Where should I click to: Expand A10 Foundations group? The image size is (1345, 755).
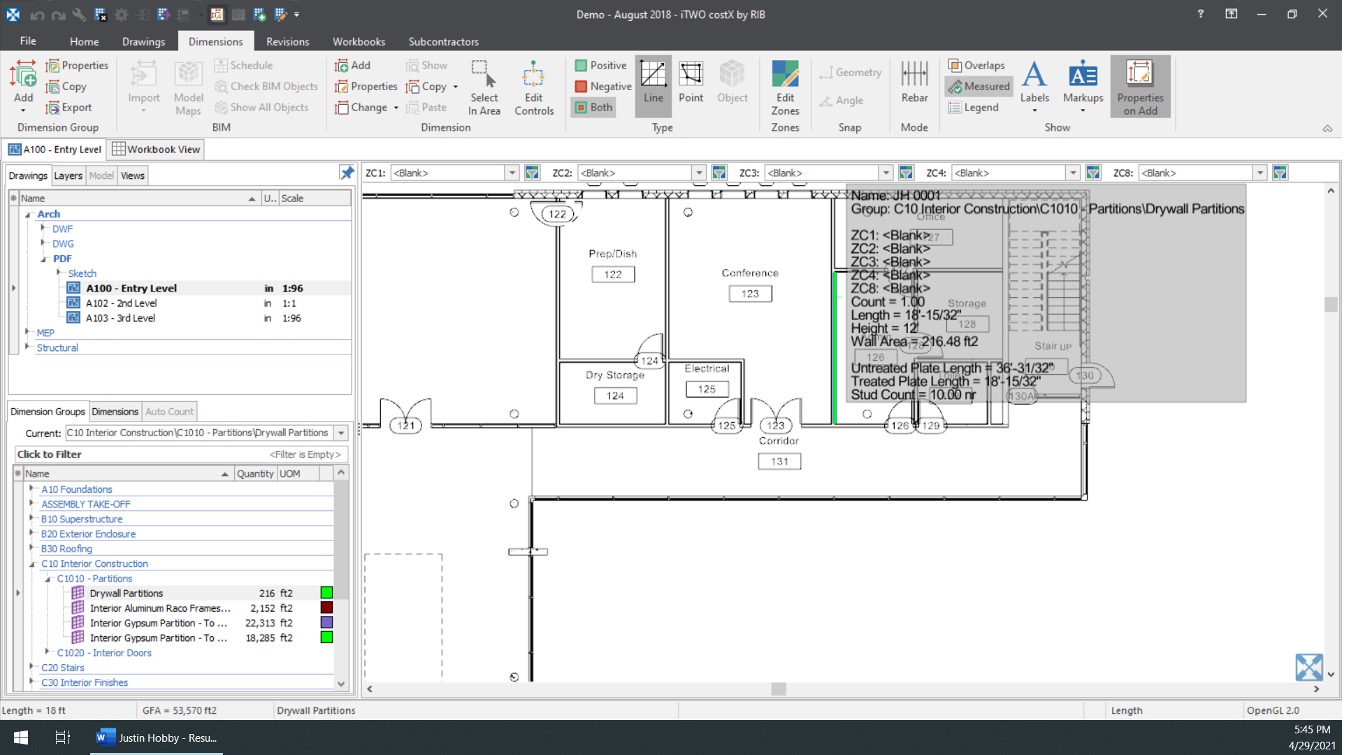click(32, 489)
